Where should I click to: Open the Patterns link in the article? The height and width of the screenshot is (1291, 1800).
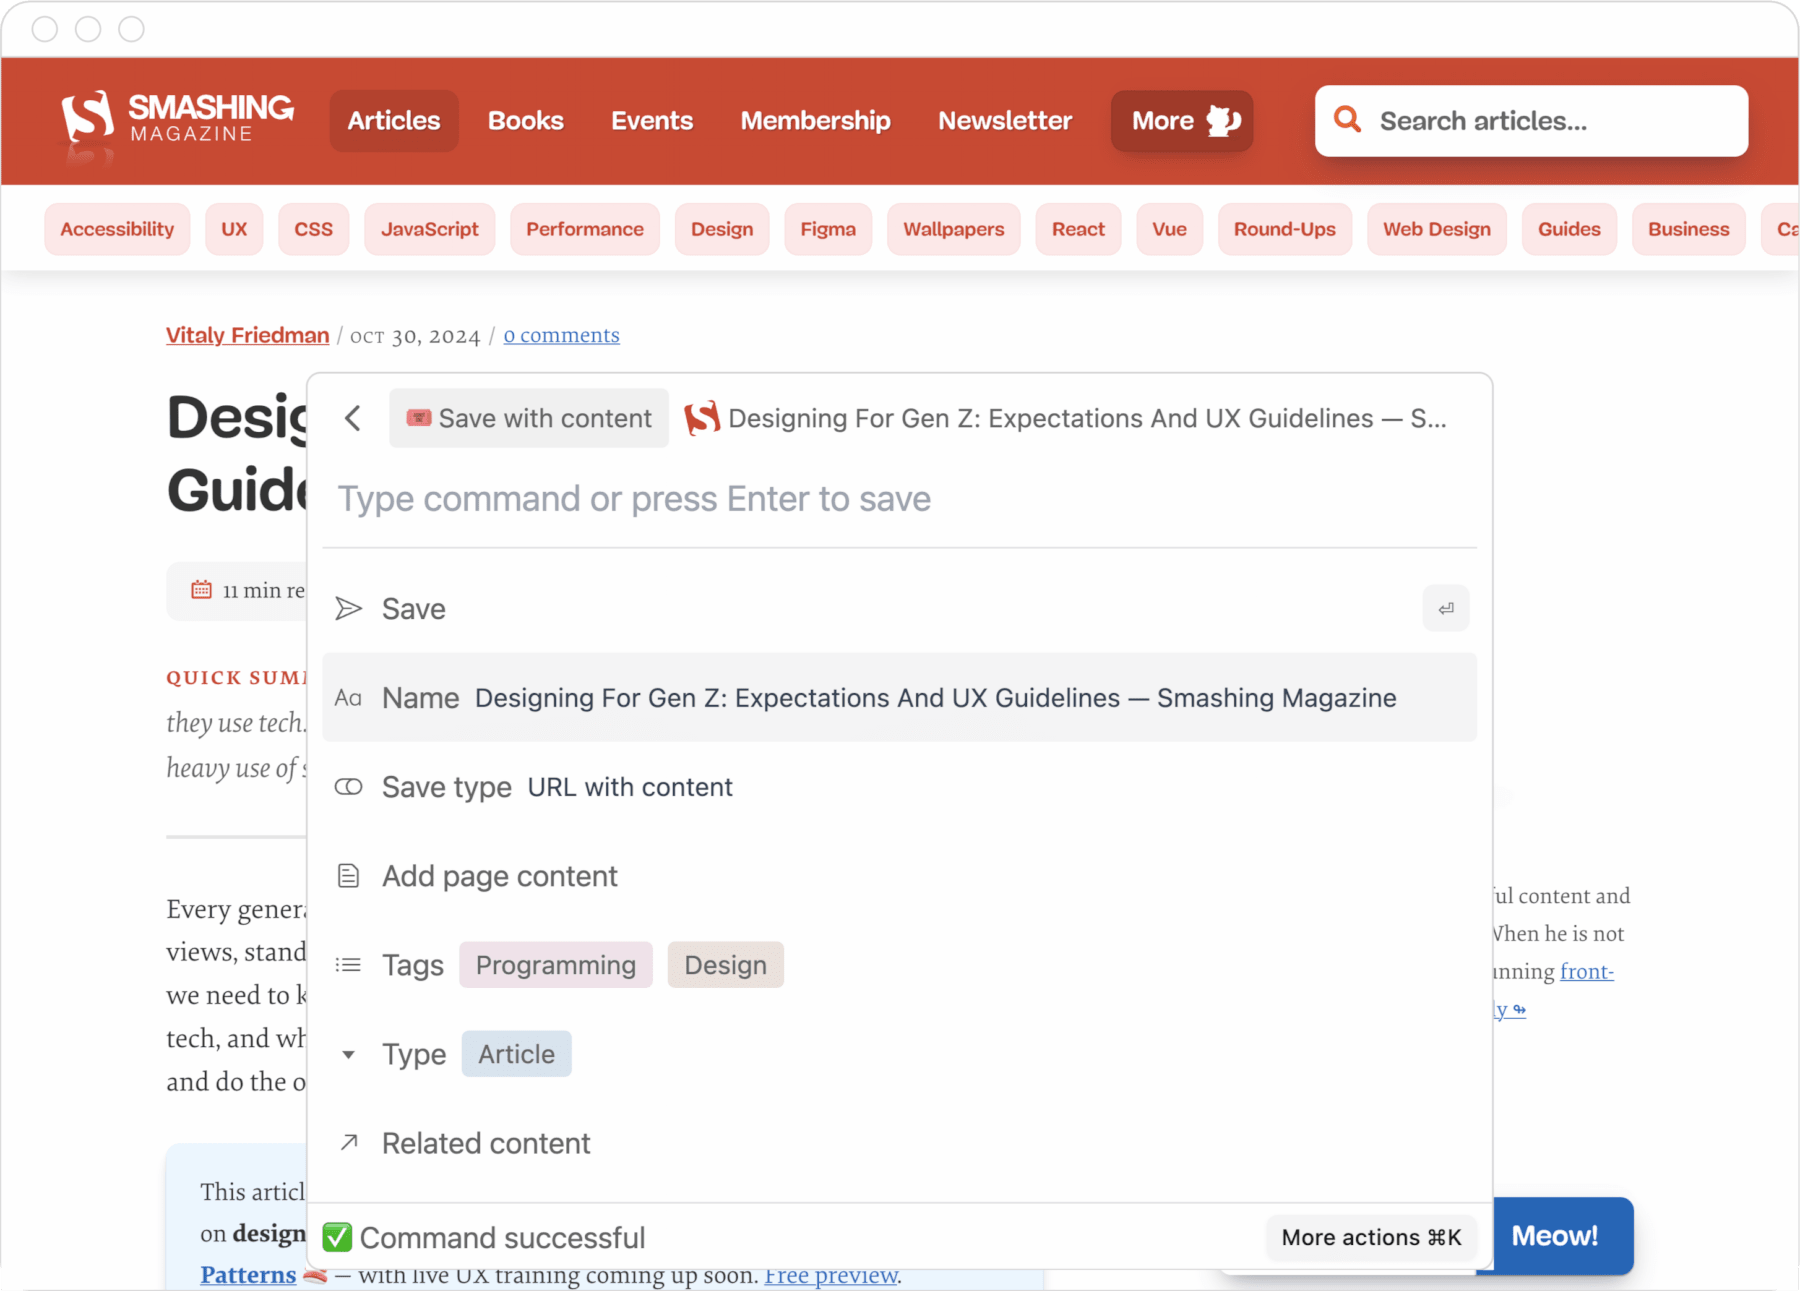(248, 1275)
